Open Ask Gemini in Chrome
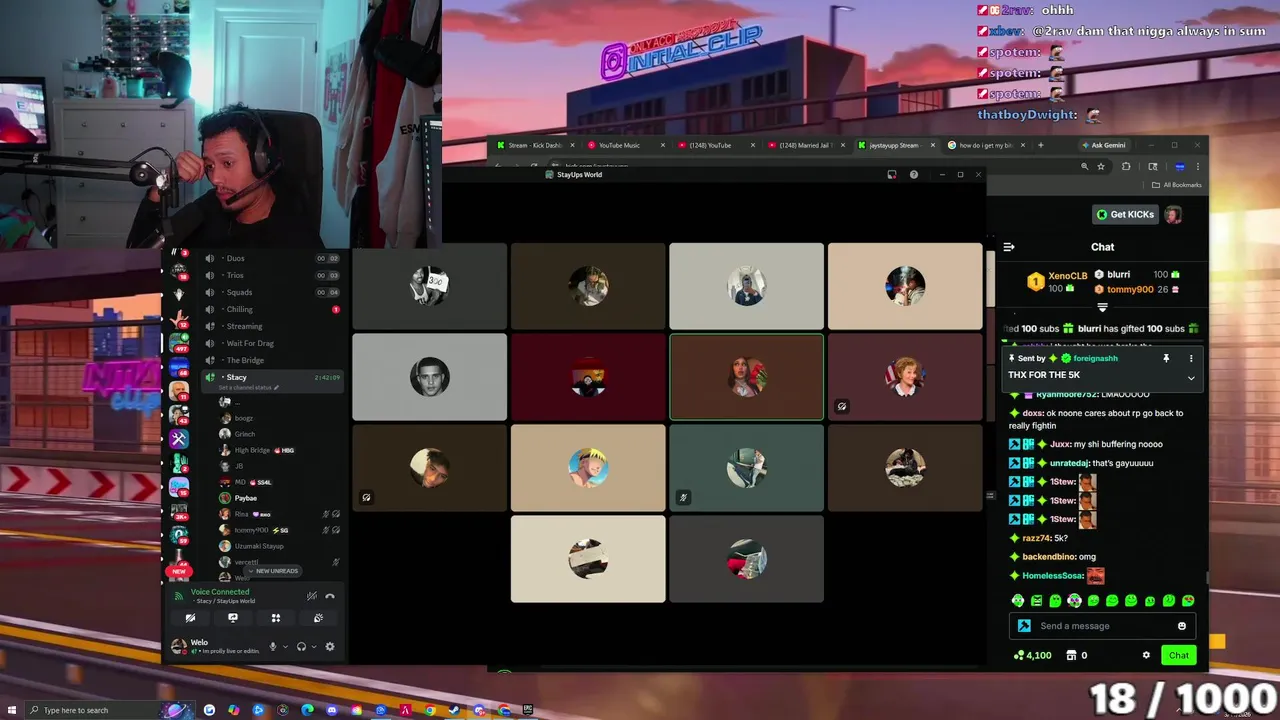 tap(1104, 145)
